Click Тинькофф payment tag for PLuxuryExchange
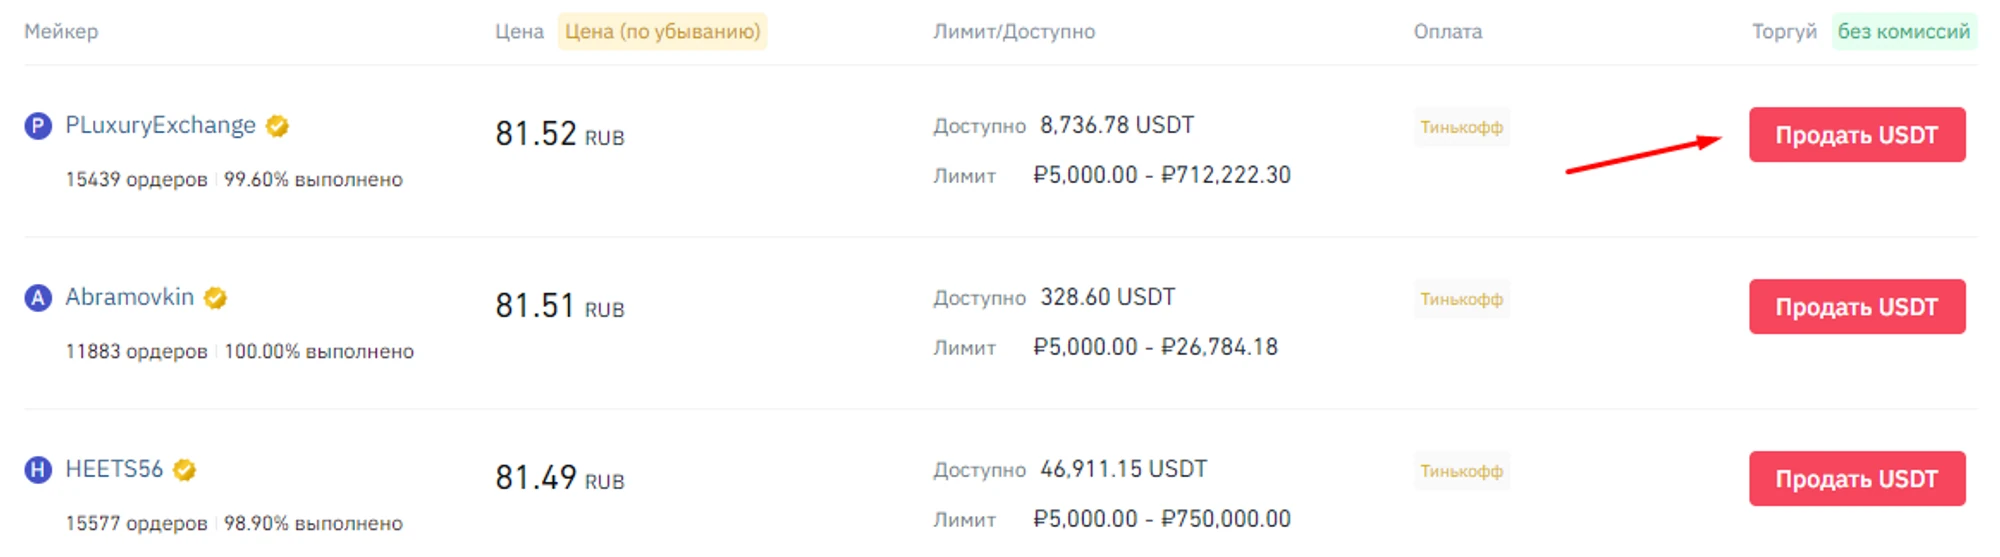Screen dimensions: 2000x557 (1461, 127)
